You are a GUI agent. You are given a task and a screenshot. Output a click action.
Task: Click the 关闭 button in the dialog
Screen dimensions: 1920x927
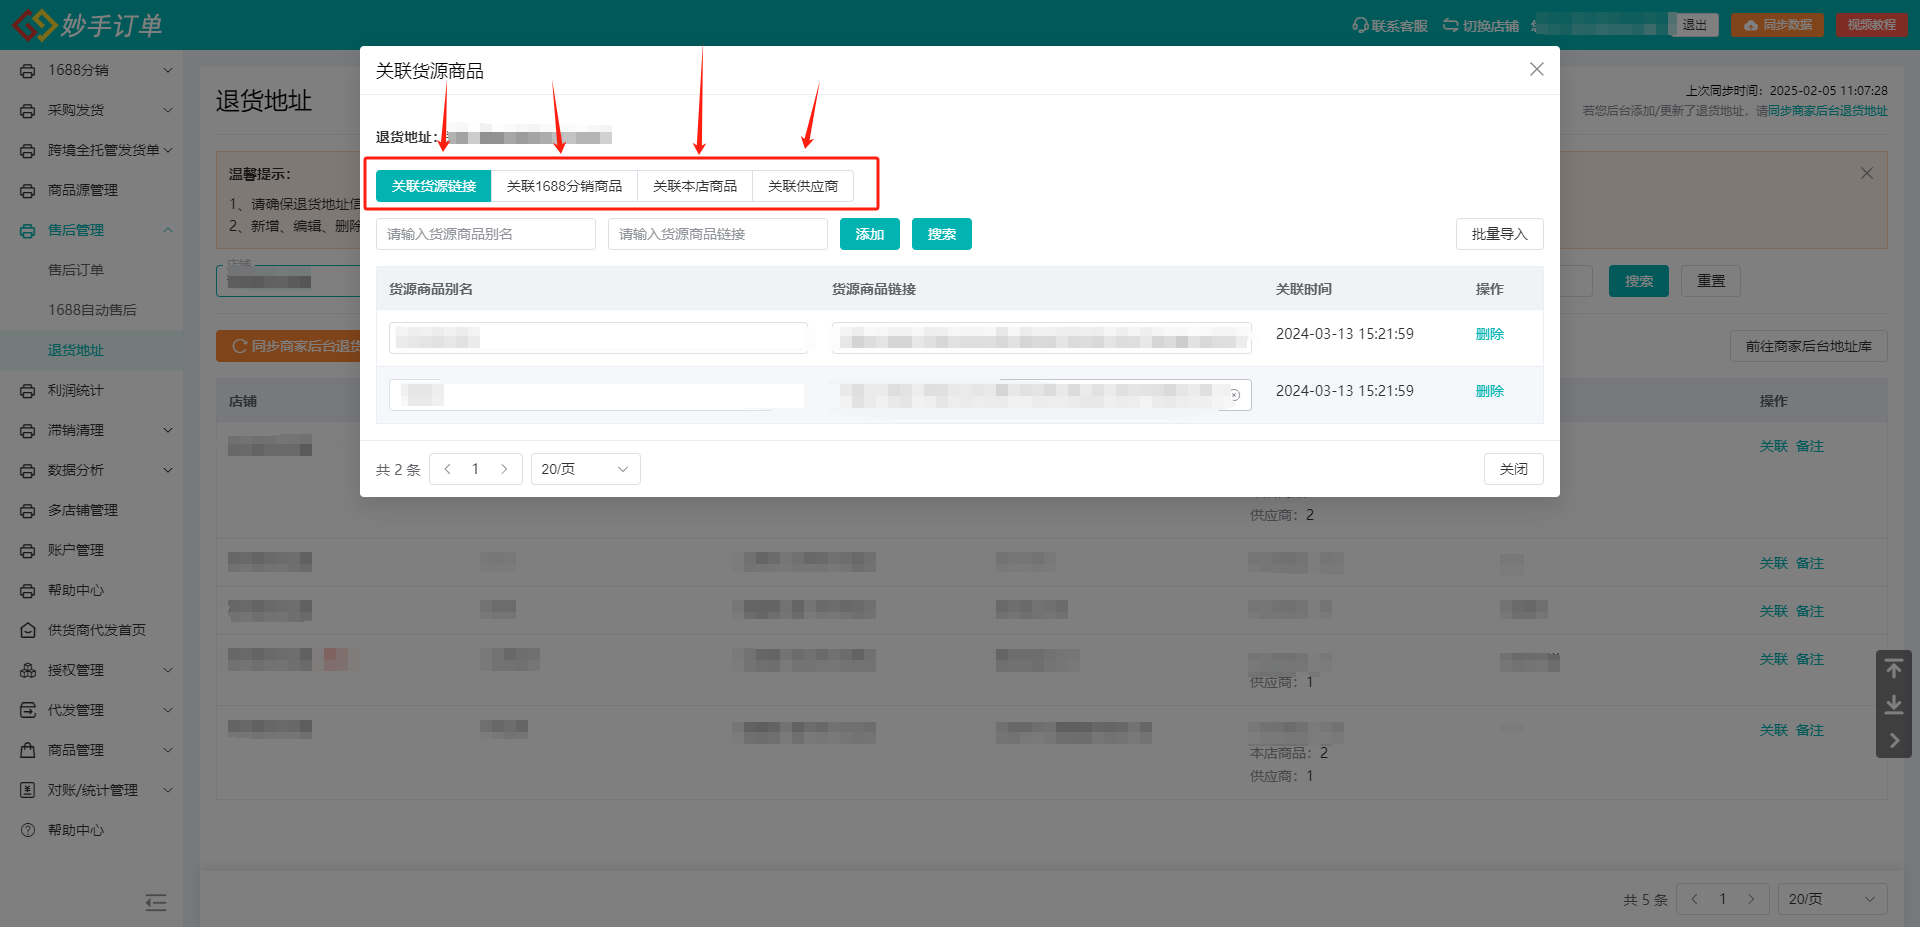coord(1514,469)
